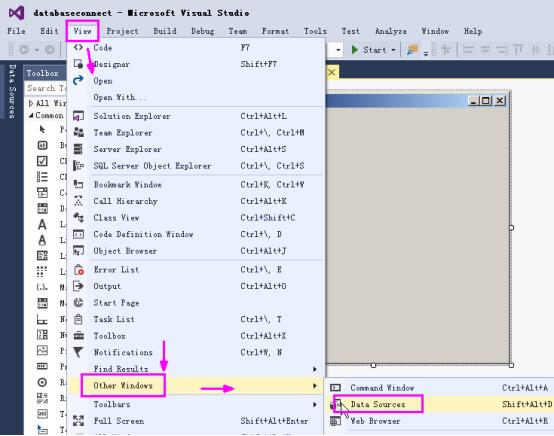554x436 pixels.
Task: Open the Test menu
Action: click(x=350, y=31)
